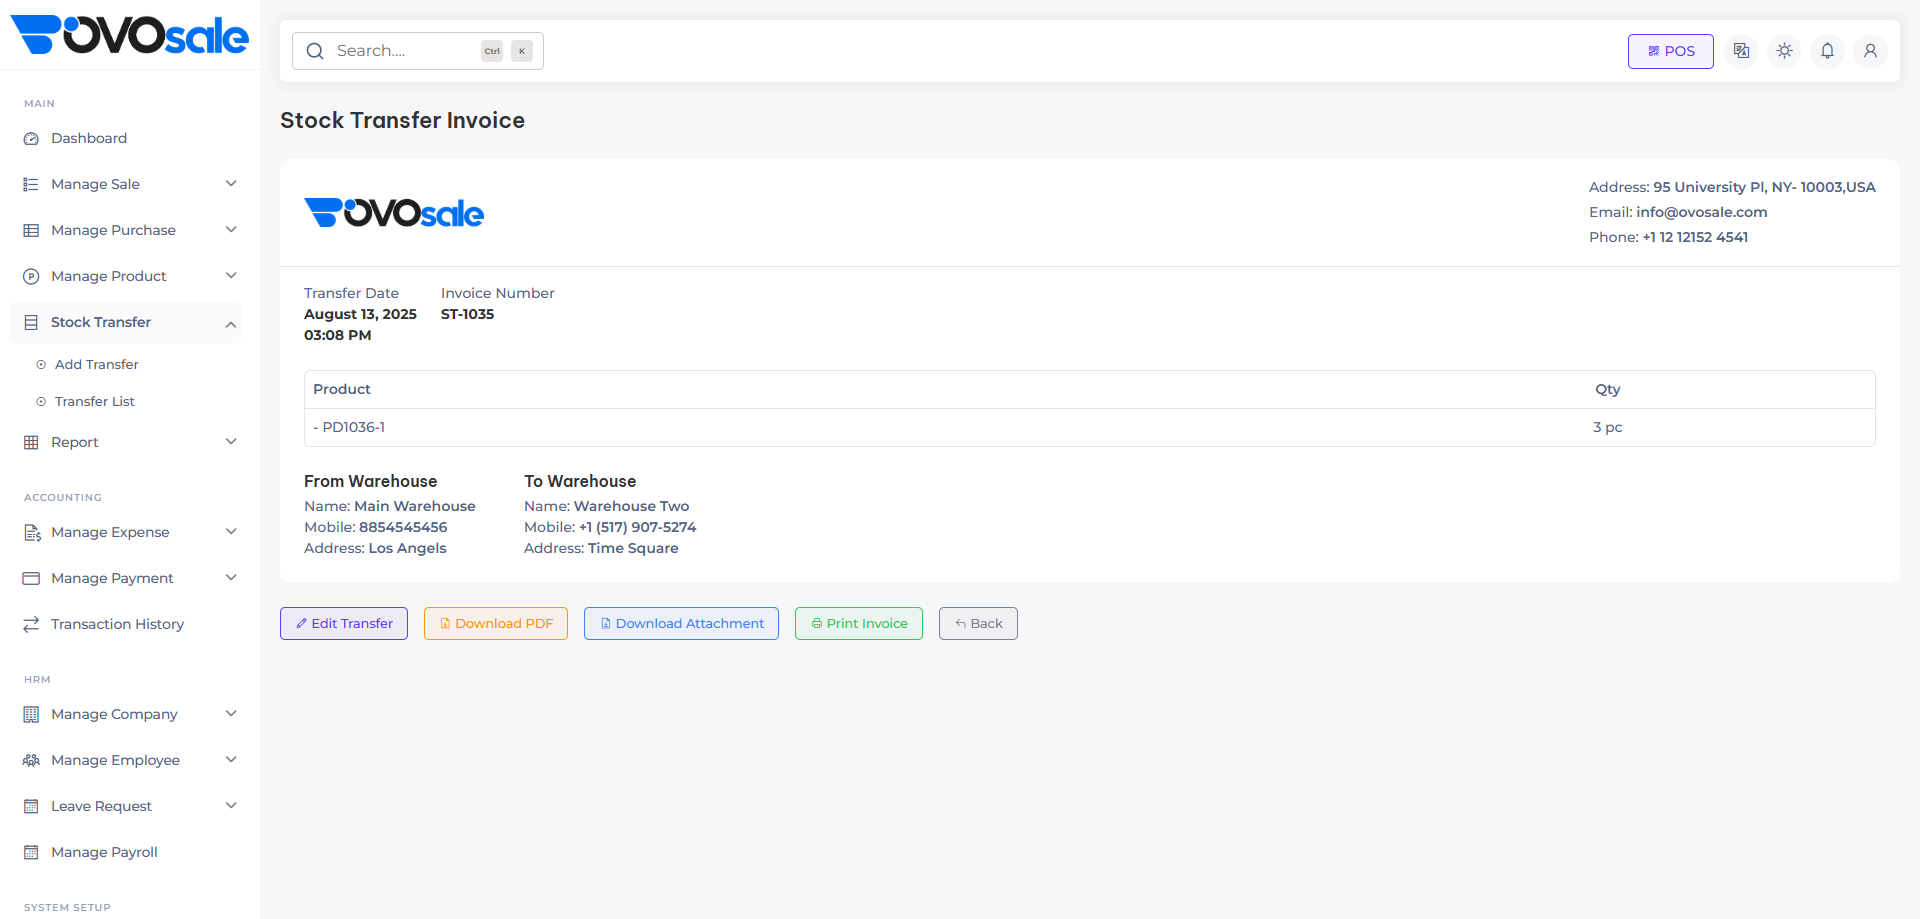Open Transfer List submenu item
This screenshot has height=919, width=1920.
[x=94, y=402]
